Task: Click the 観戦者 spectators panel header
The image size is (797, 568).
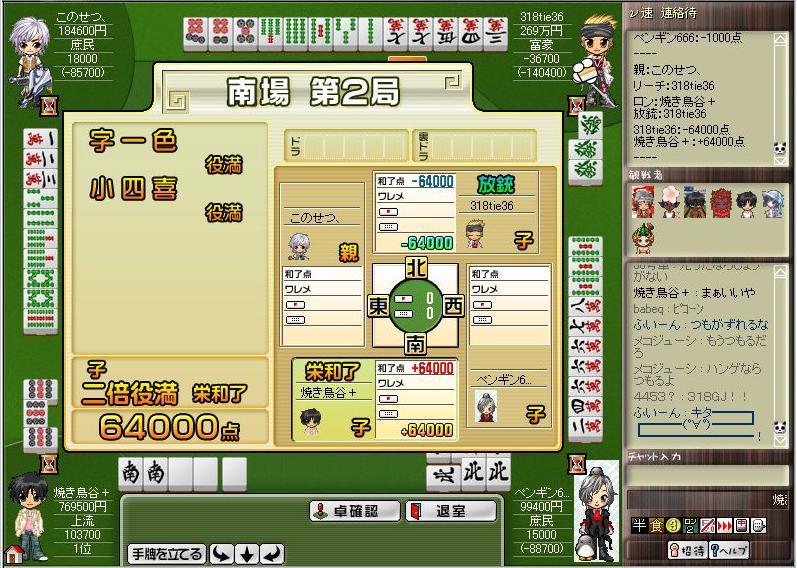Action: [x=646, y=174]
